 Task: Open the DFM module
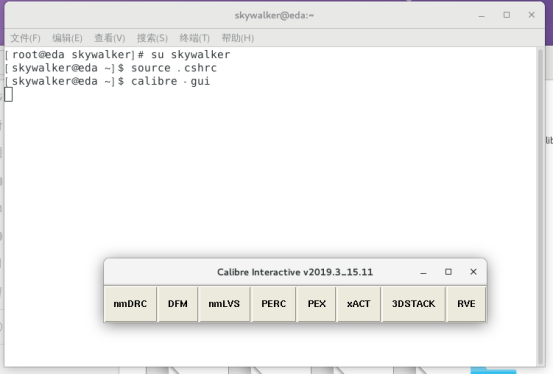tap(178, 304)
